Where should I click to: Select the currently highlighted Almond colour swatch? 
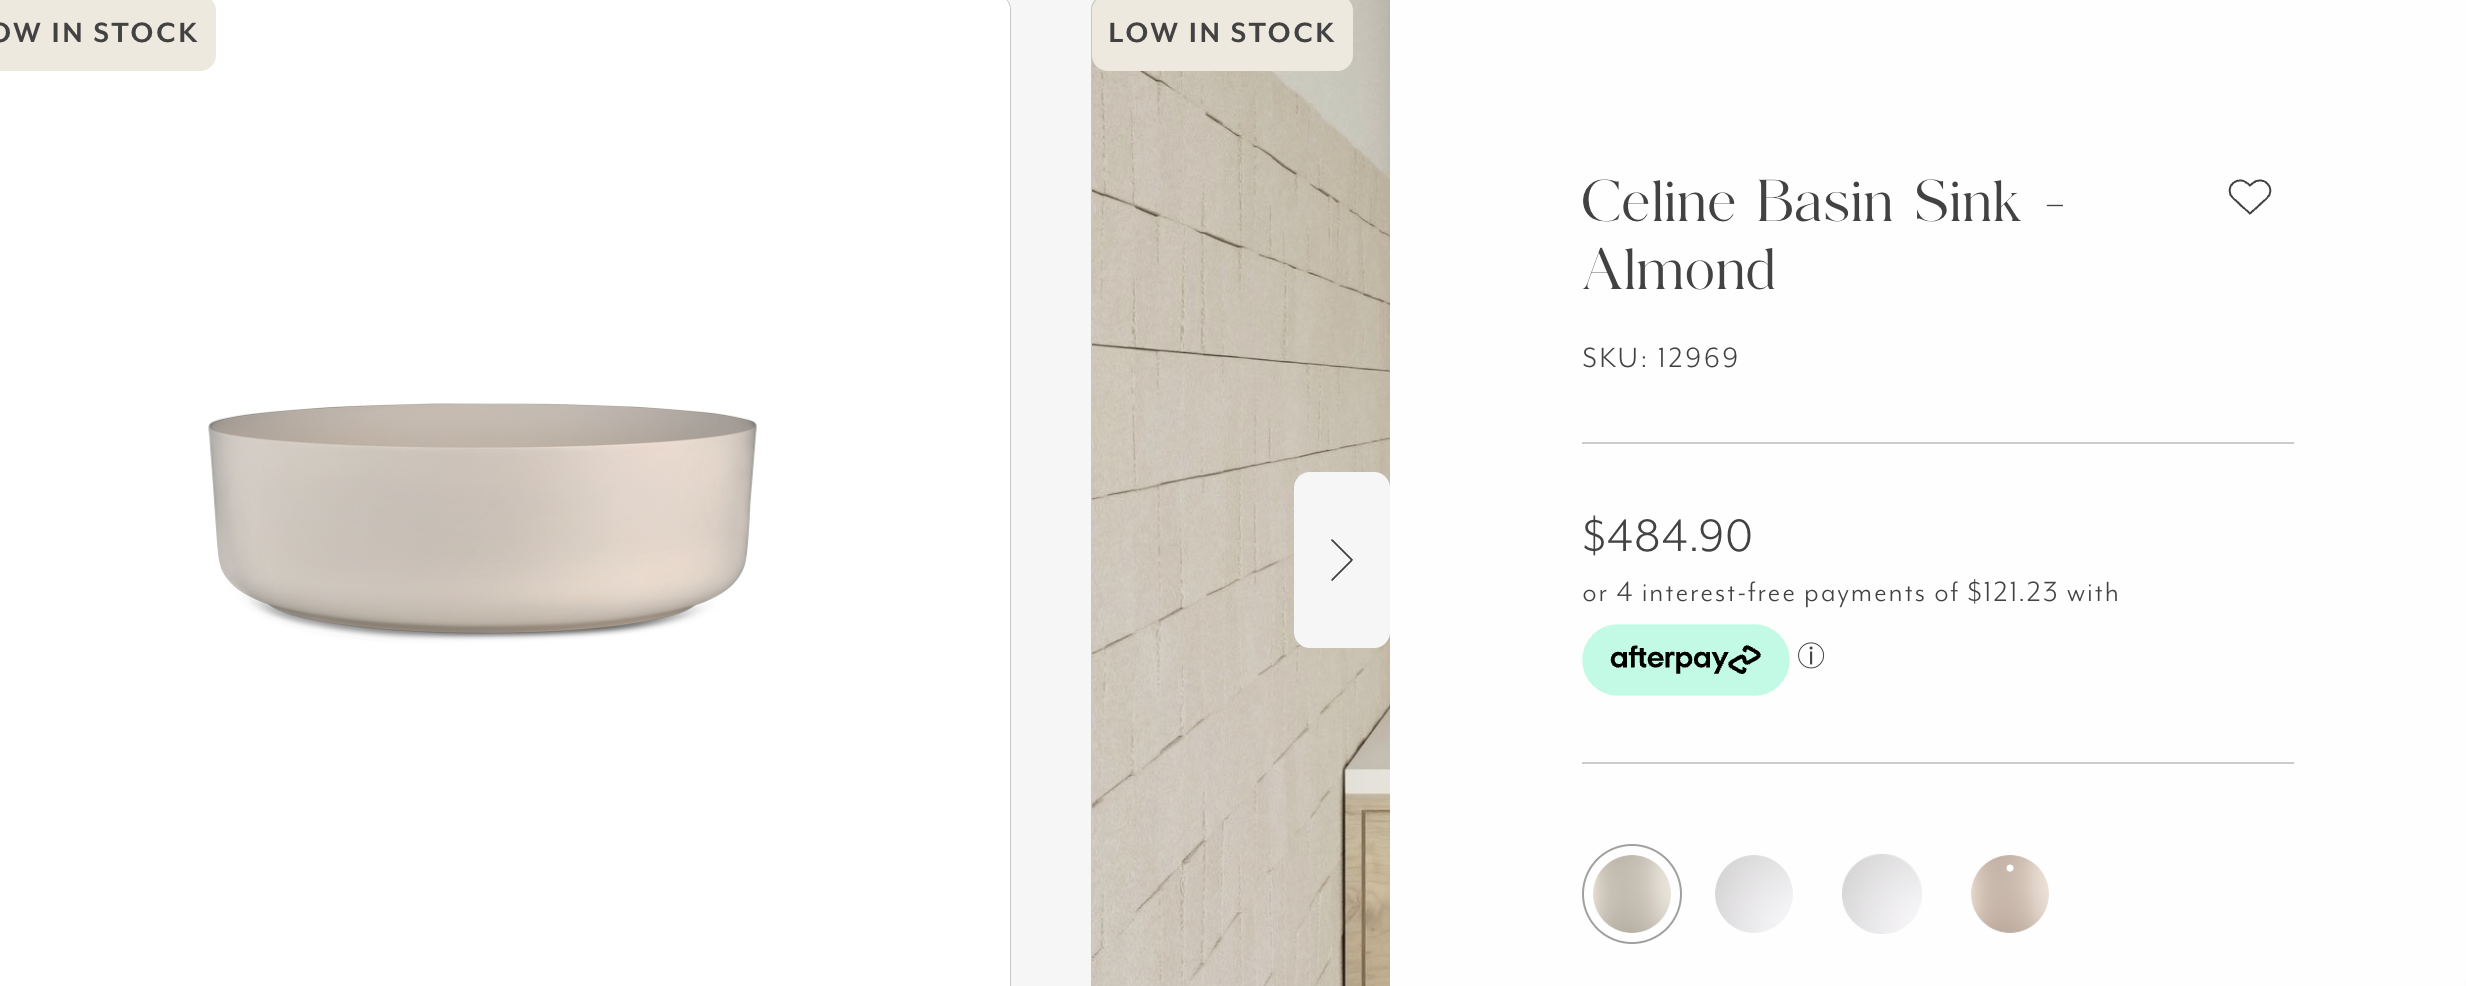[x=1632, y=894]
